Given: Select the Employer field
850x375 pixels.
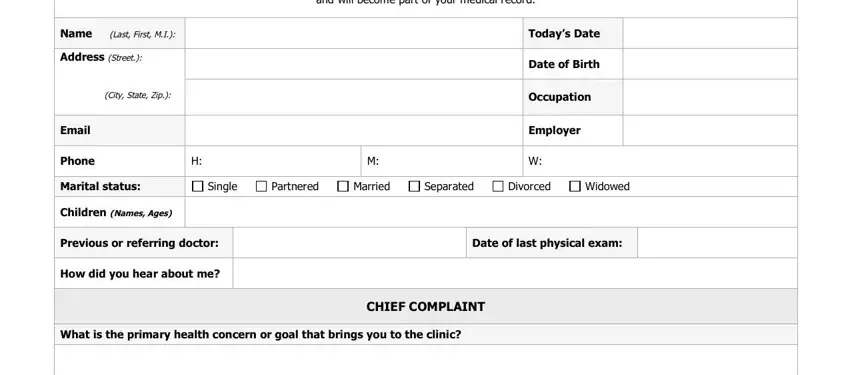Looking at the screenshot, I should [710, 131].
